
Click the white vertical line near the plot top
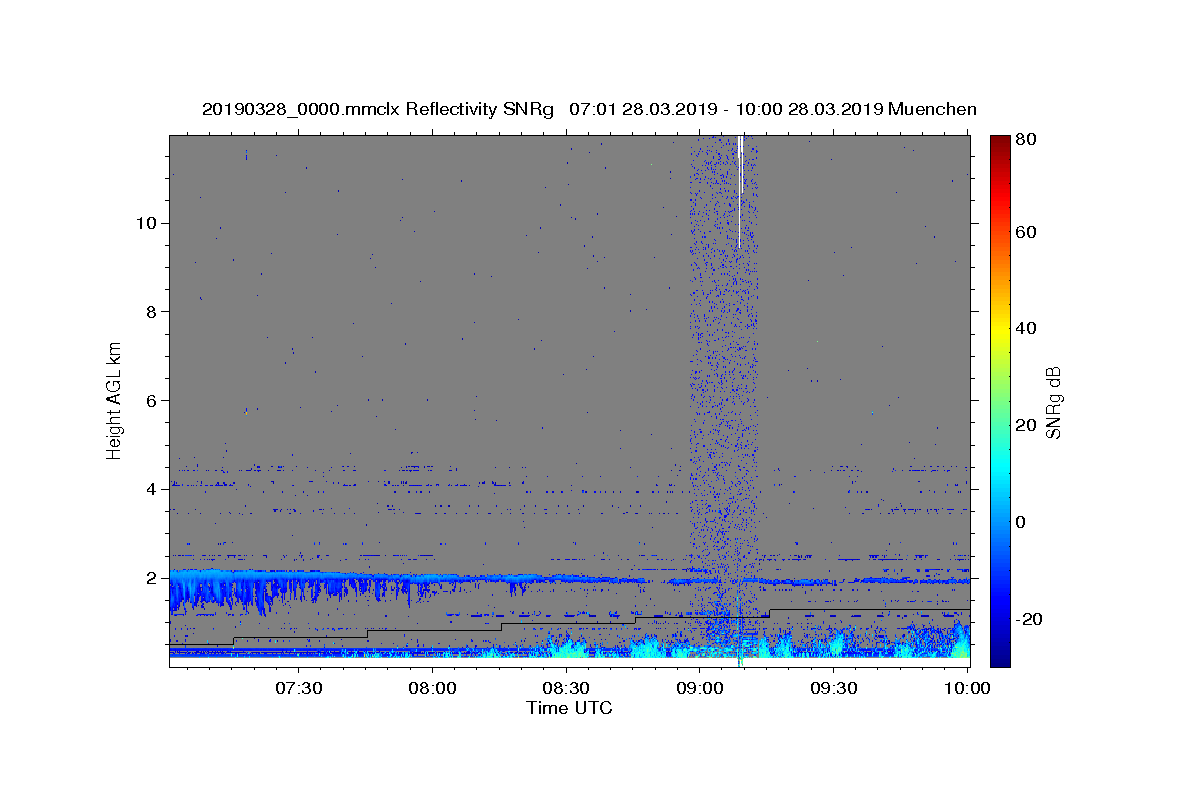pyautogui.click(x=740, y=192)
